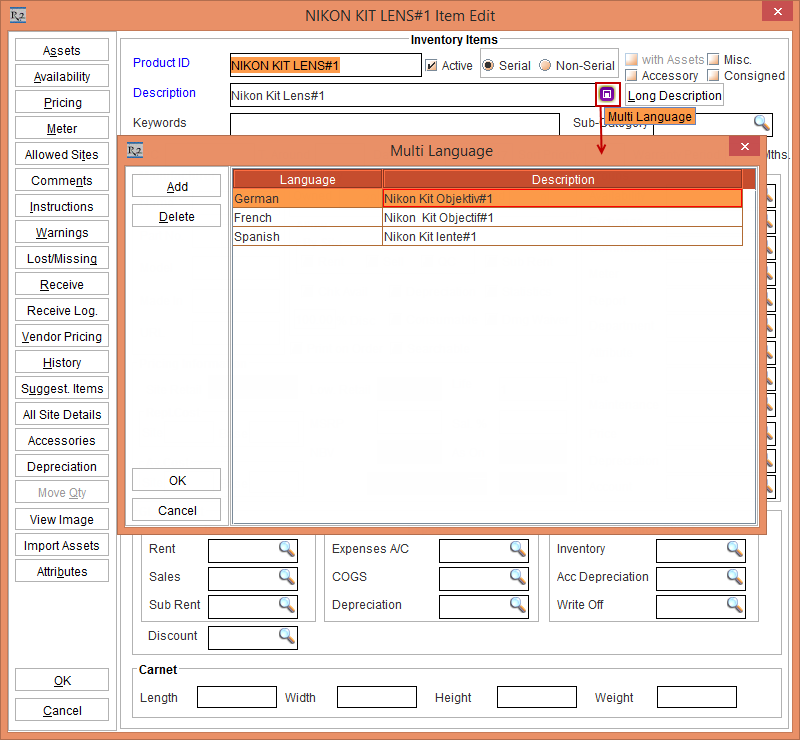Click Add in Multi Language dialog
This screenshot has height=740, width=800.
(177, 187)
